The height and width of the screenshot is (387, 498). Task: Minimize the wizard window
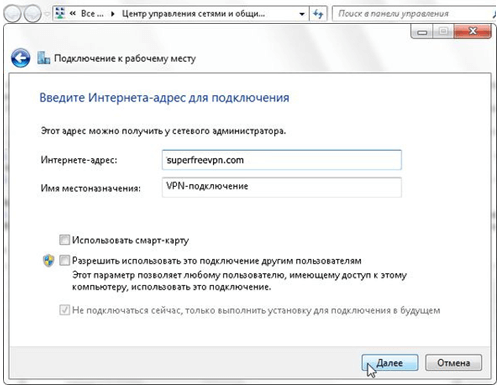tap(422, 32)
